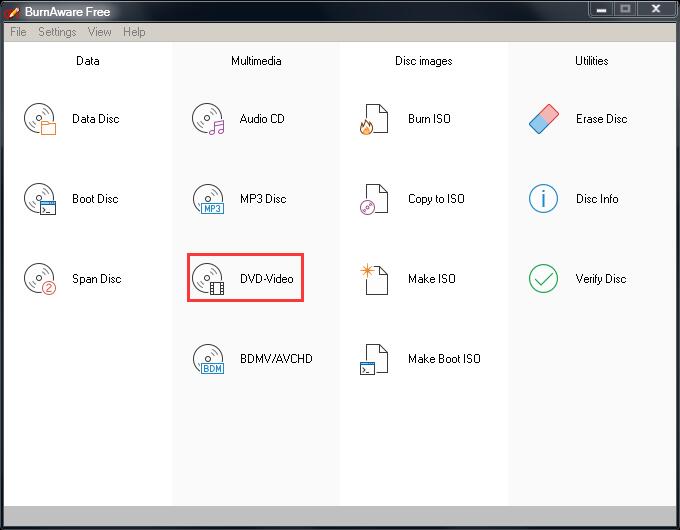Screen dimensions: 680x530
Task: Open the Boot Disc tool icon
Action: [x=40, y=199]
